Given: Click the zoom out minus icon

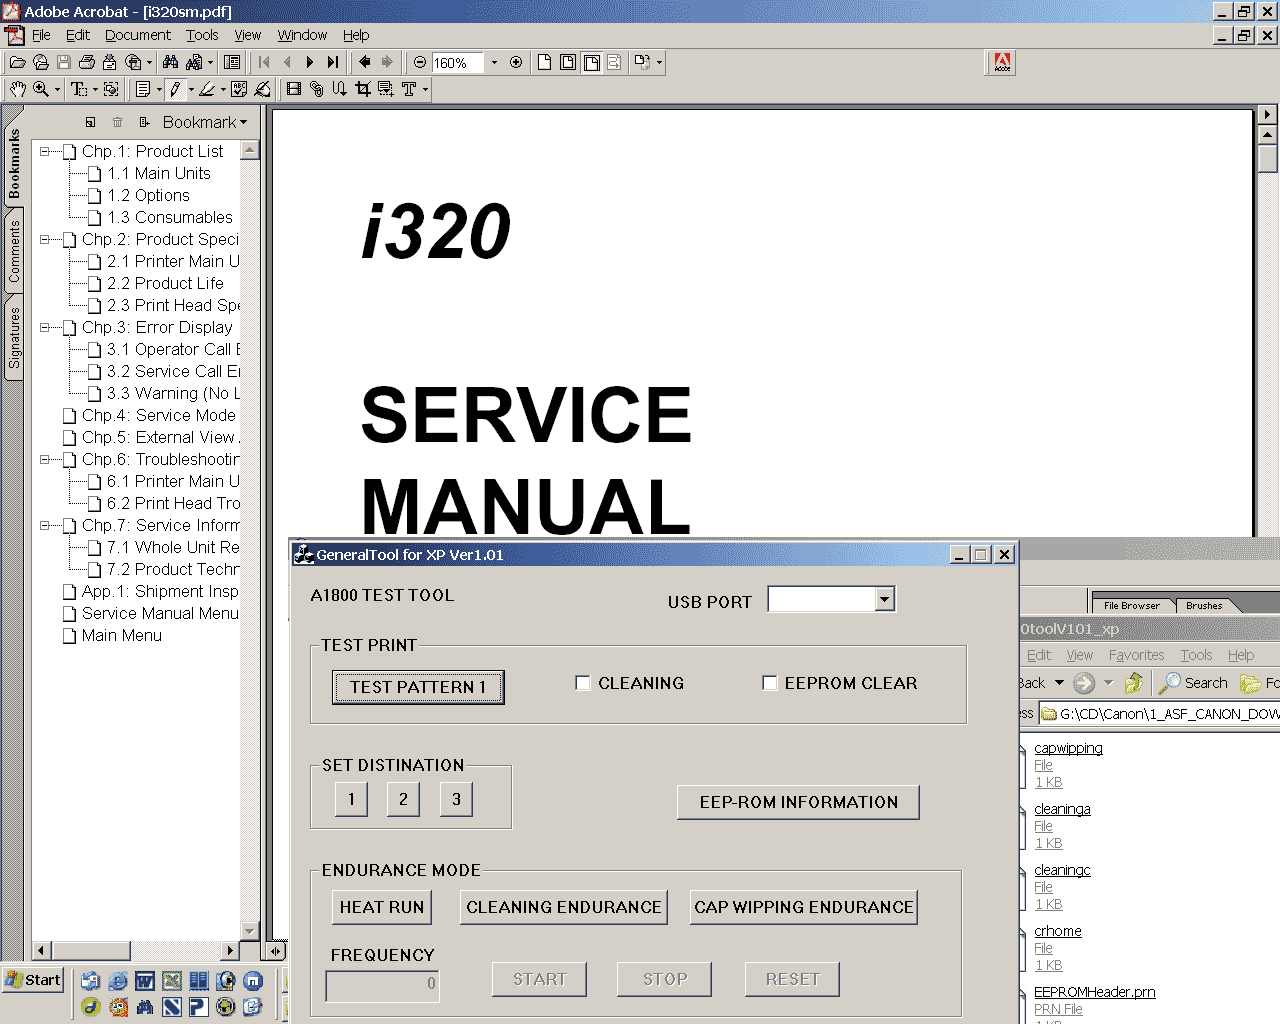Looking at the screenshot, I should [x=420, y=62].
